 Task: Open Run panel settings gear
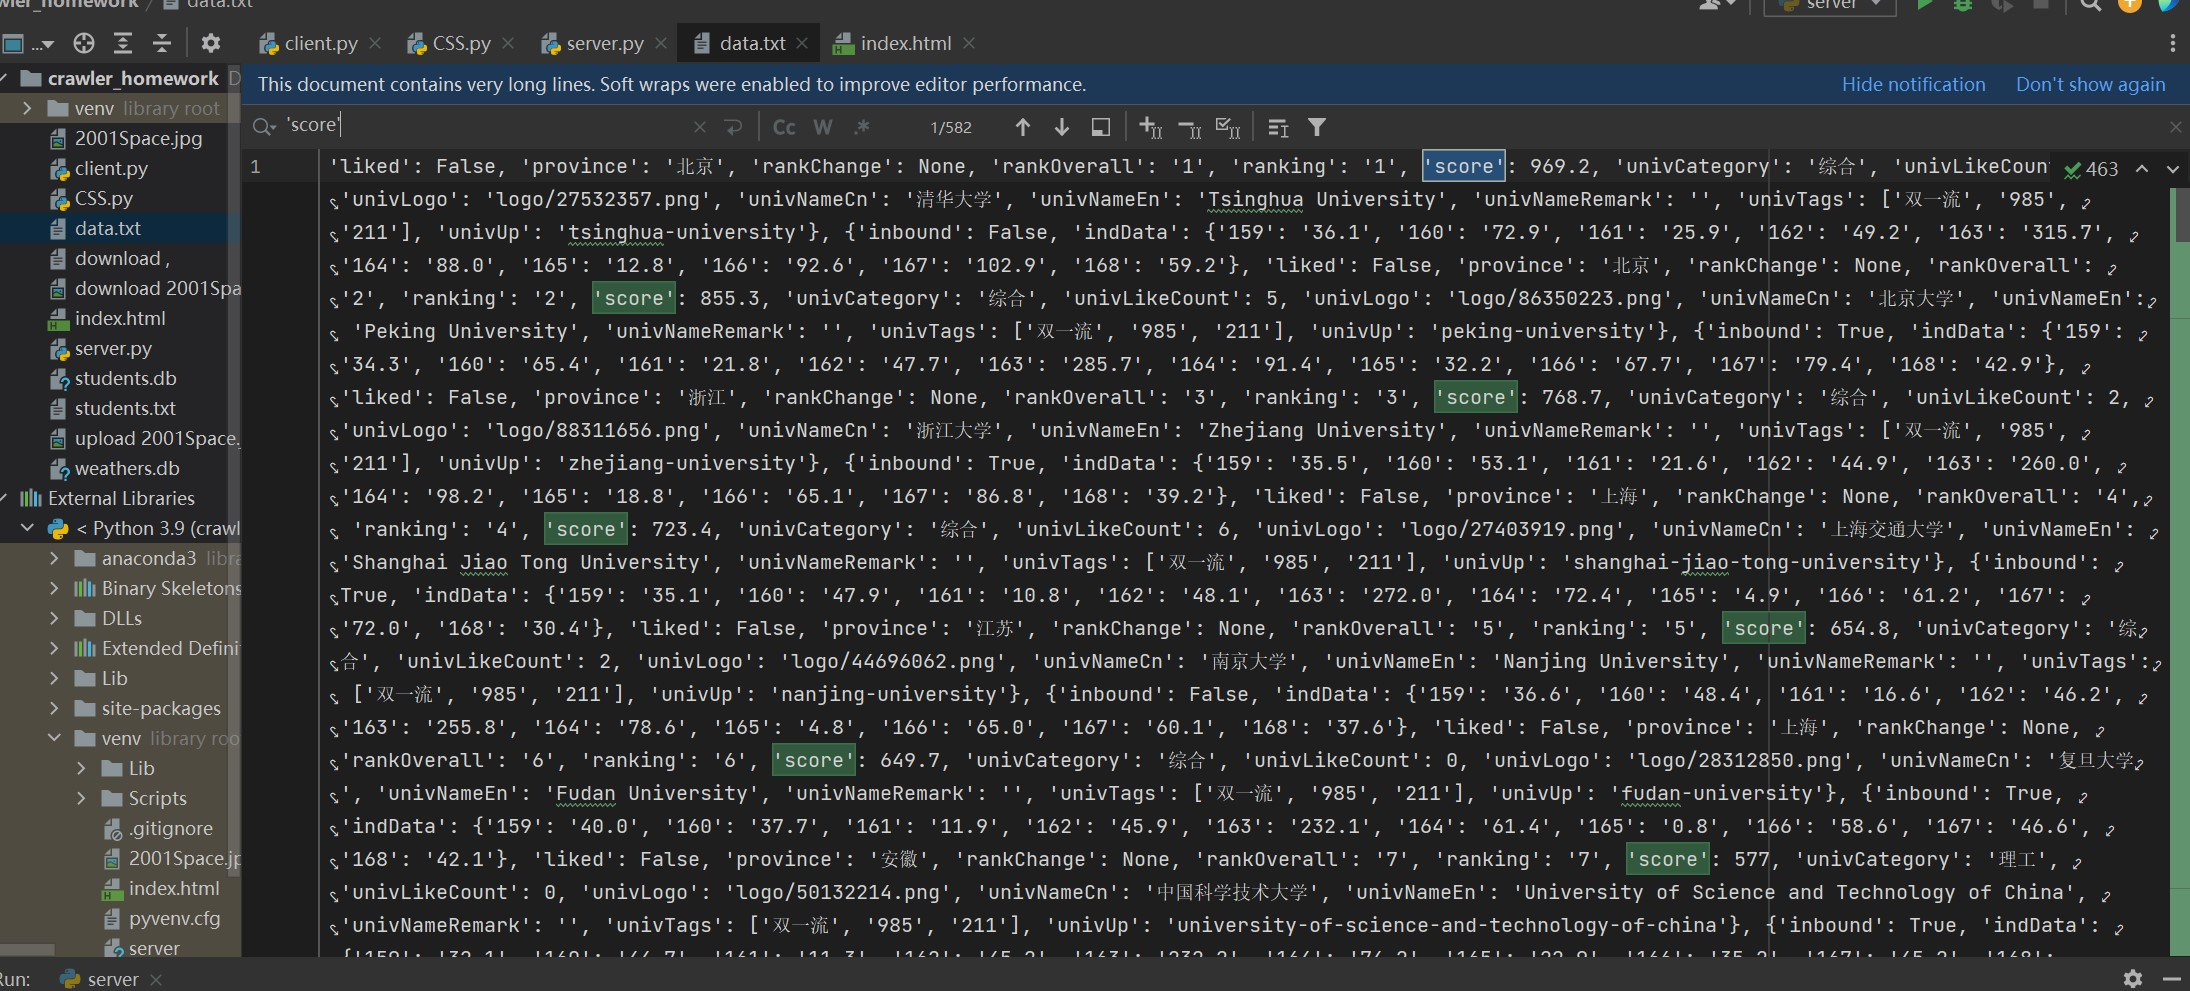tap(2132, 978)
